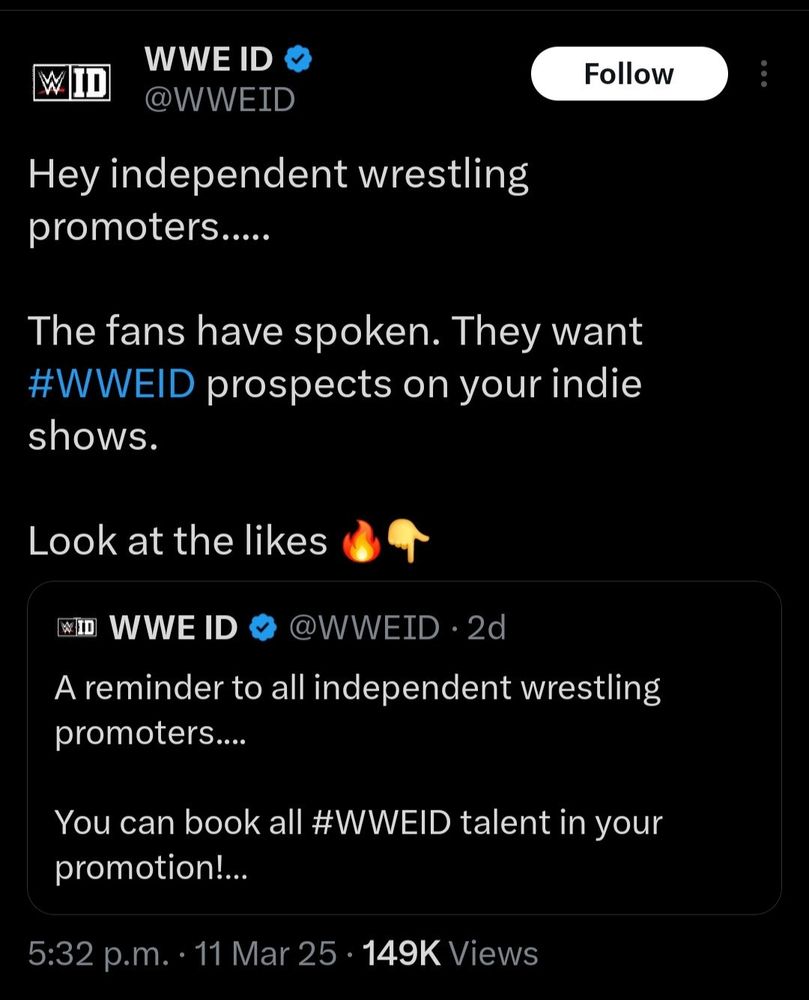Open the #WWEID hashtag link
Screen dimensions: 809x1000
tap(111, 385)
